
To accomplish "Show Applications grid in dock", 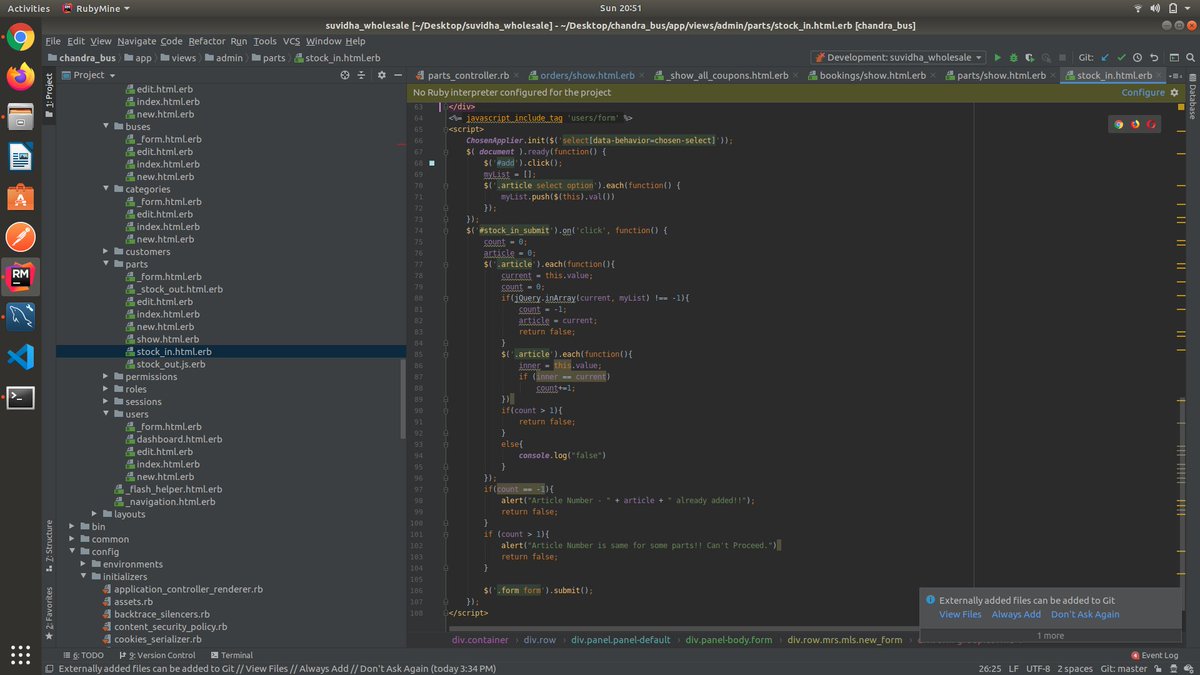I will point(20,655).
